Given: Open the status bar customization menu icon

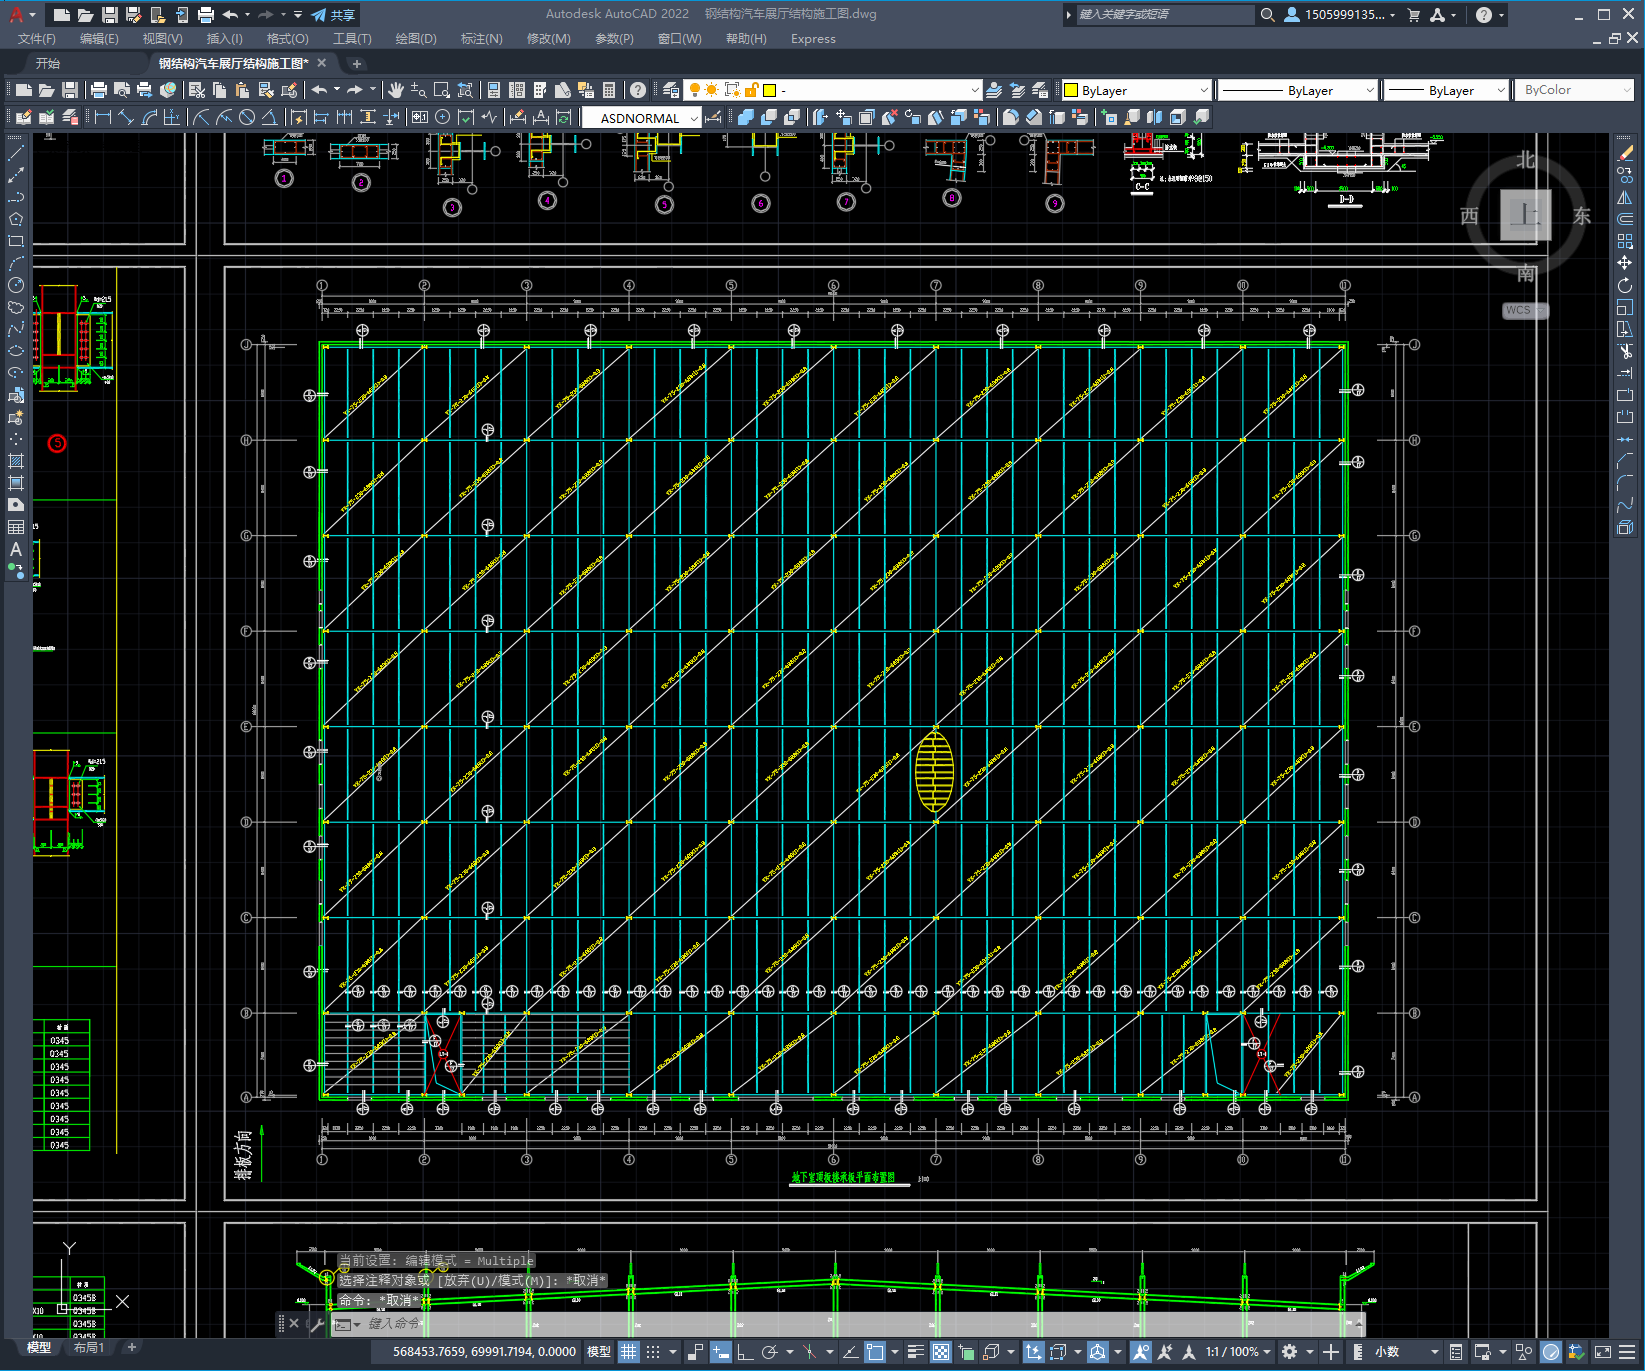Looking at the screenshot, I should (1625, 1352).
